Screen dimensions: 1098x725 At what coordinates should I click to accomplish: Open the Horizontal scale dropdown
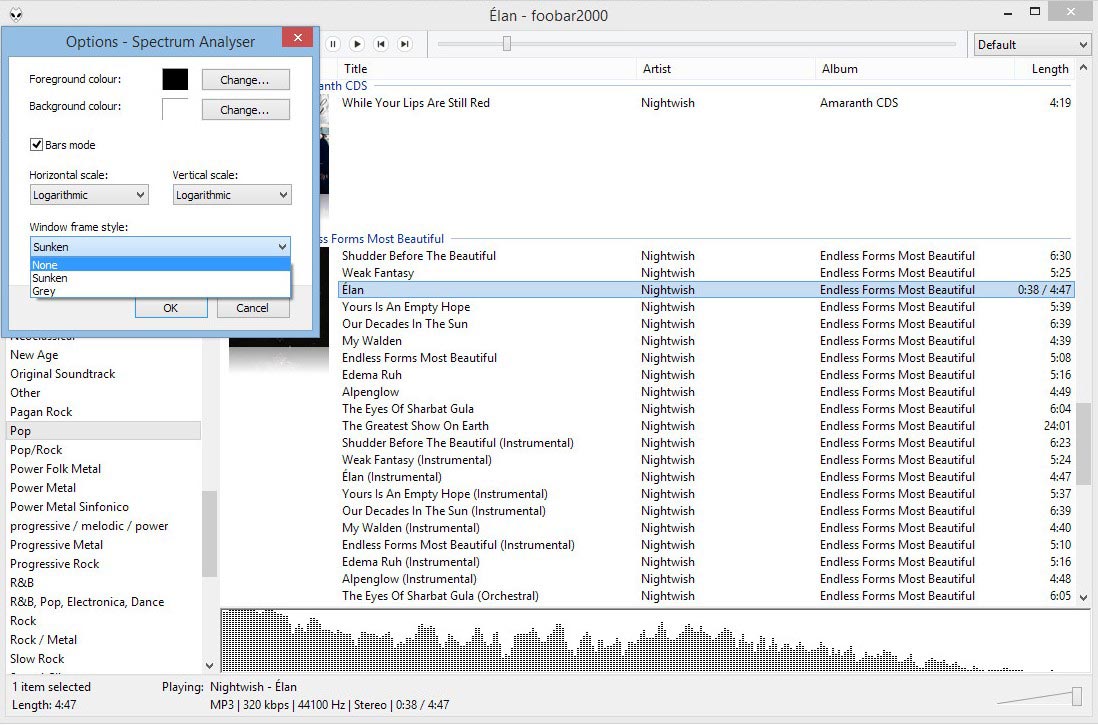88,194
